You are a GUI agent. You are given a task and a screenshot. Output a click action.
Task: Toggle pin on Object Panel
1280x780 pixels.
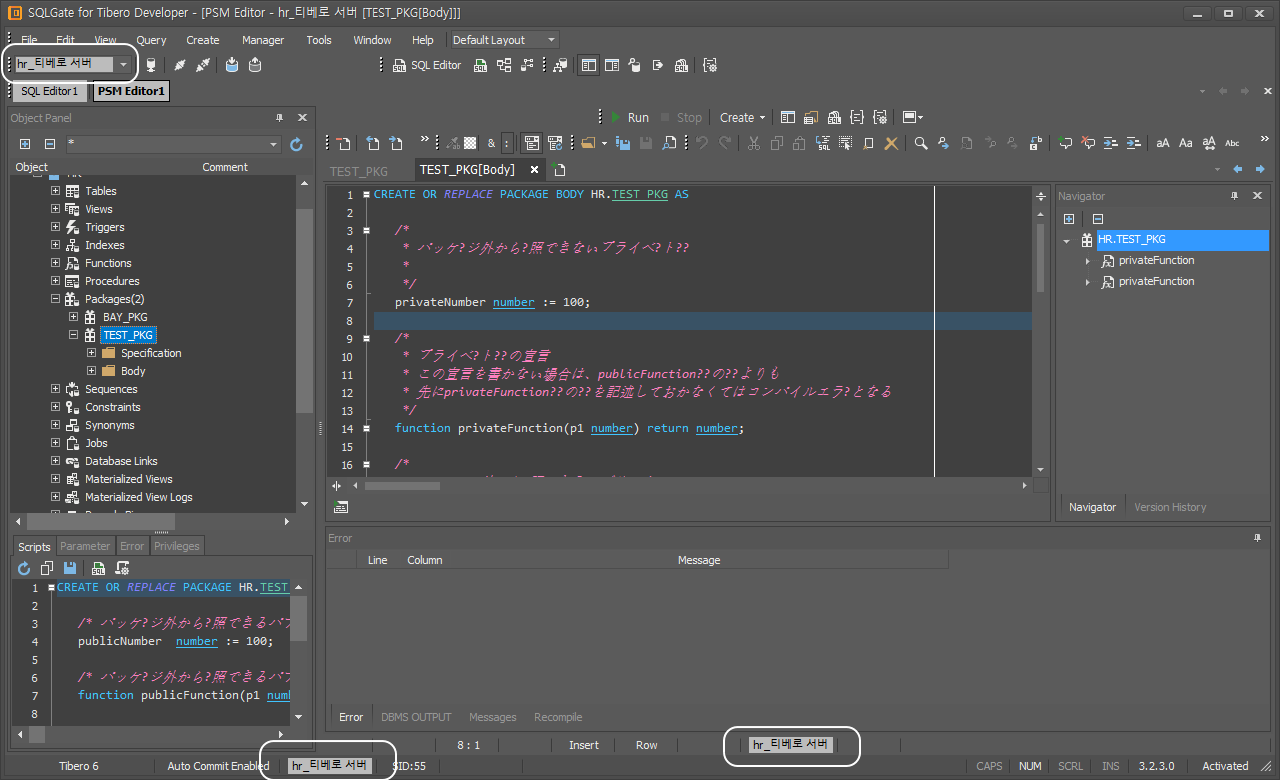280,117
